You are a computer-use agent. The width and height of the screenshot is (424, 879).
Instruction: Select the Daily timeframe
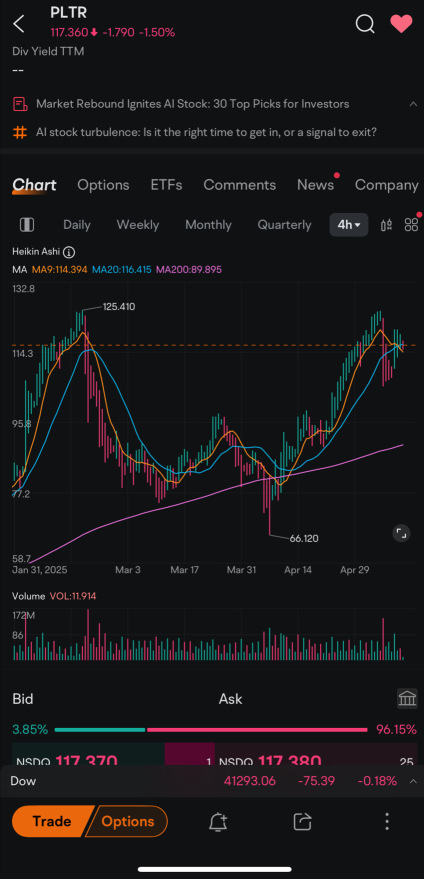click(x=77, y=225)
